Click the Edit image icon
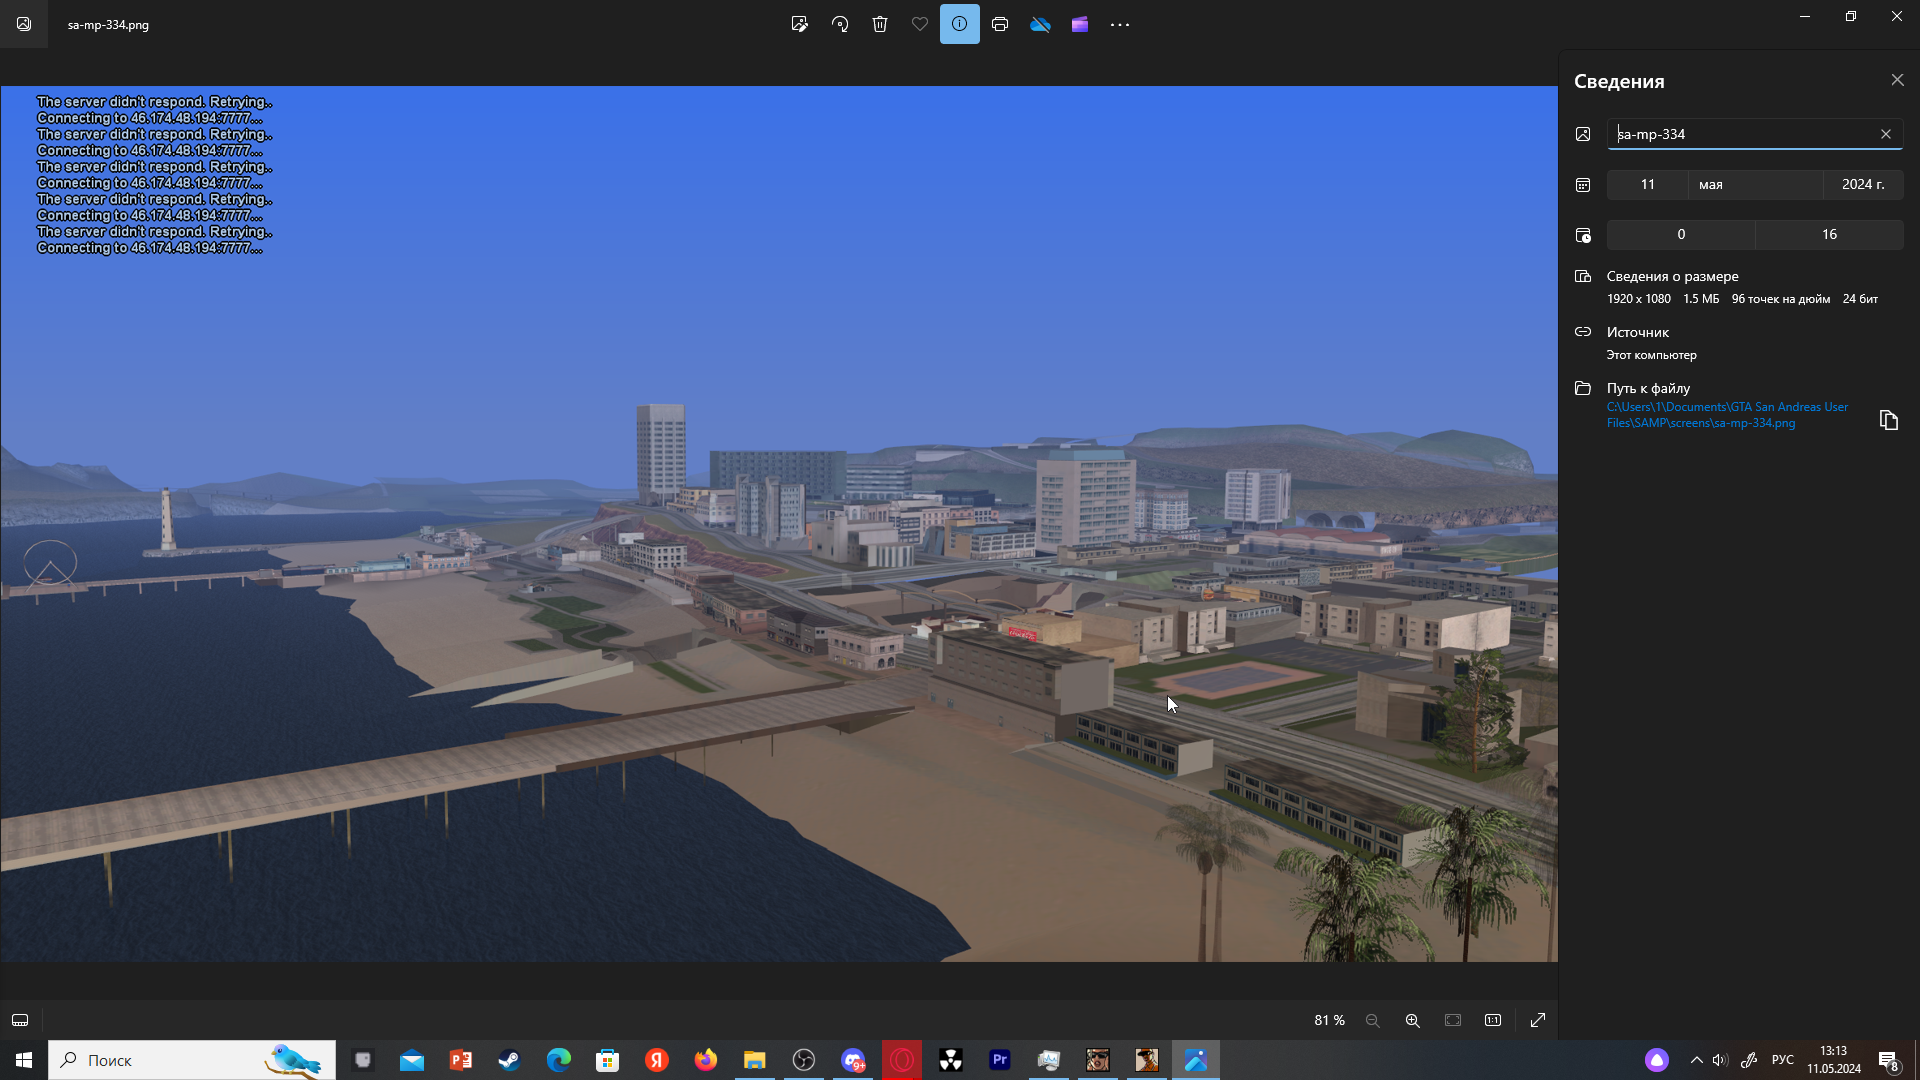Screen dimensions: 1920x1080 point(799,24)
